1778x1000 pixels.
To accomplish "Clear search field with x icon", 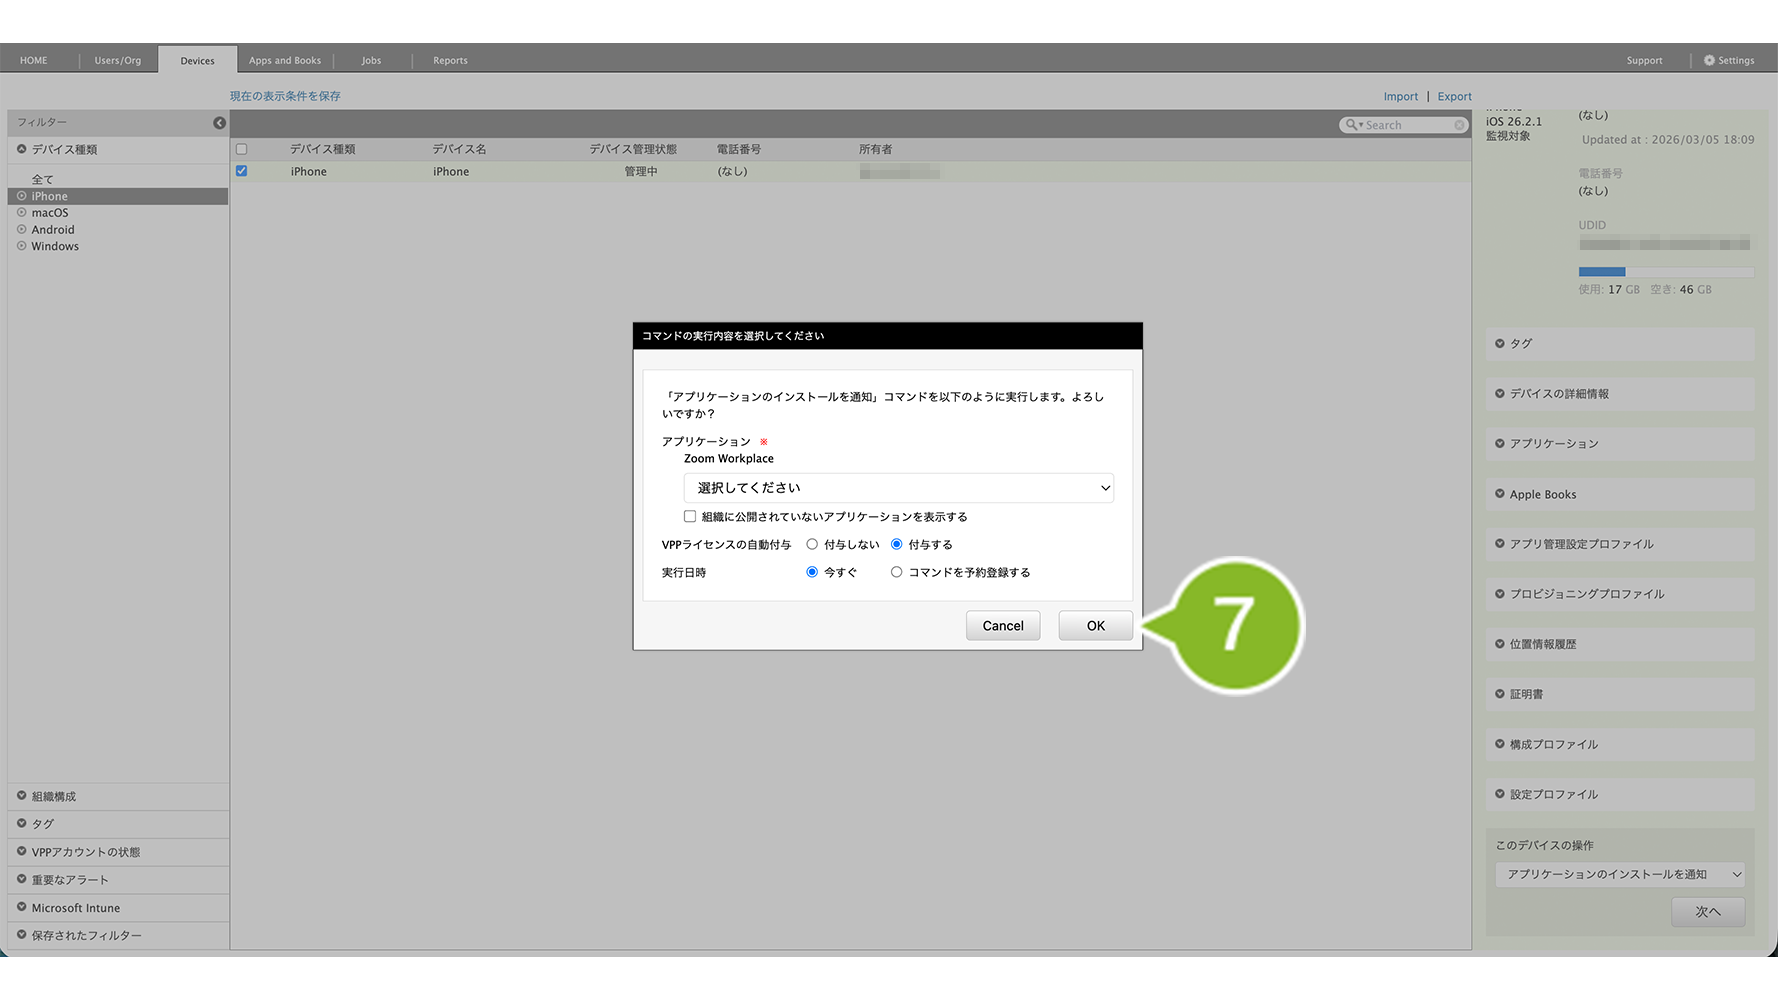I will (1459, 125).
